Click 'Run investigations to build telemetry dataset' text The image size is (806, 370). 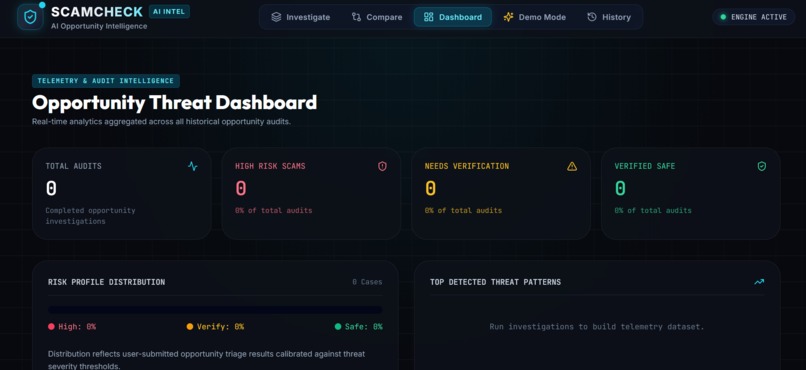click(597, 326)
